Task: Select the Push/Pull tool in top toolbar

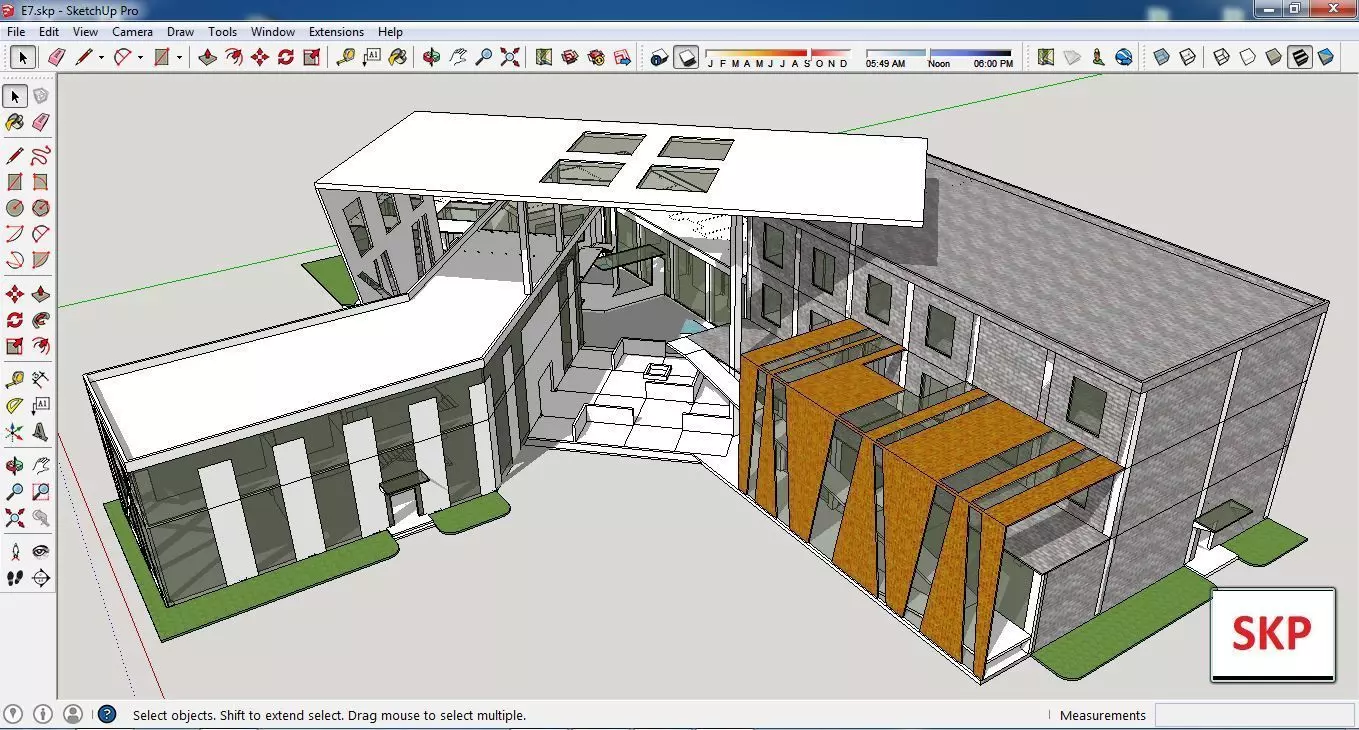Action: tap(208, 57)
